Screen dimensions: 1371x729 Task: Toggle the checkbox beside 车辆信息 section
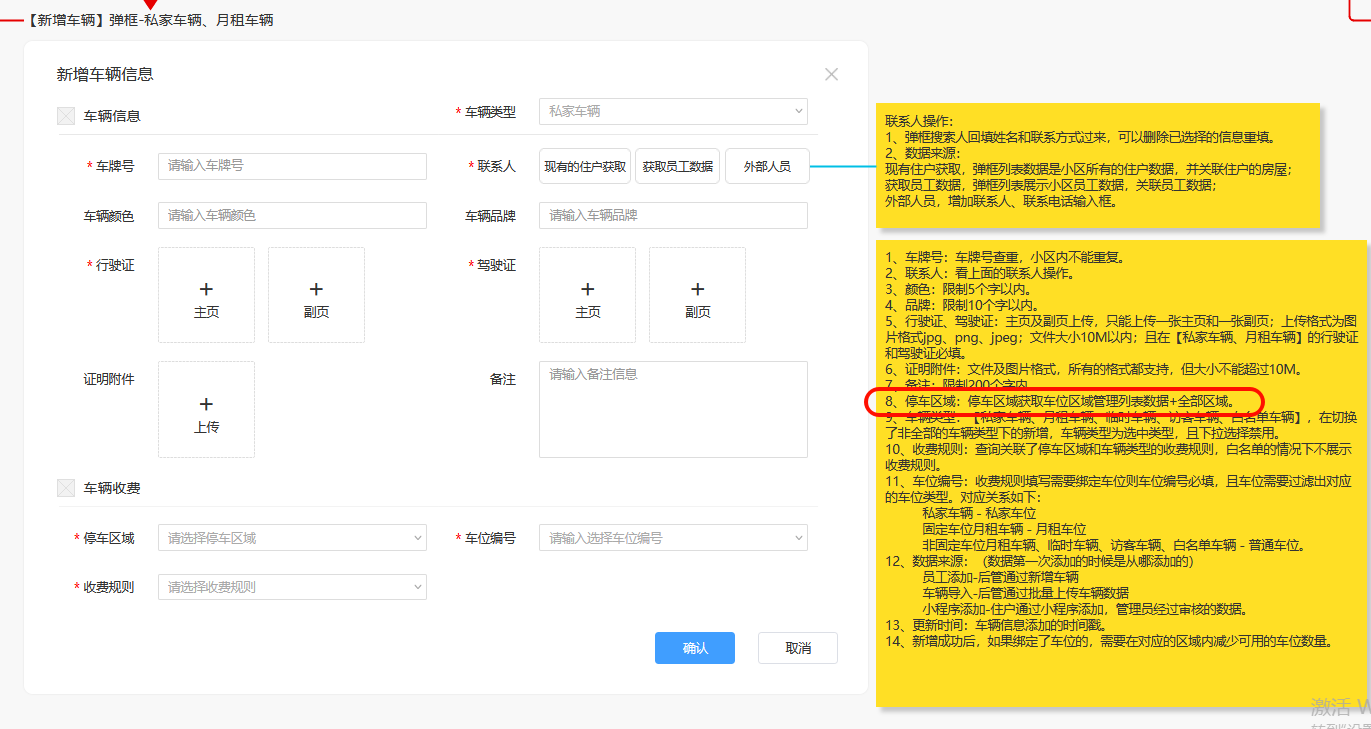pos(66,115)
